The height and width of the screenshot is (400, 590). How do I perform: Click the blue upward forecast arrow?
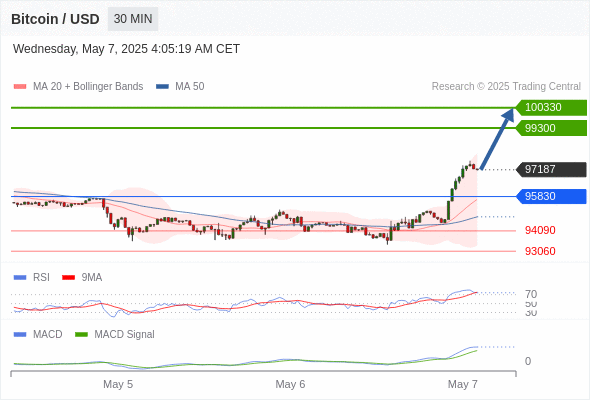click(x=497, y=138)
